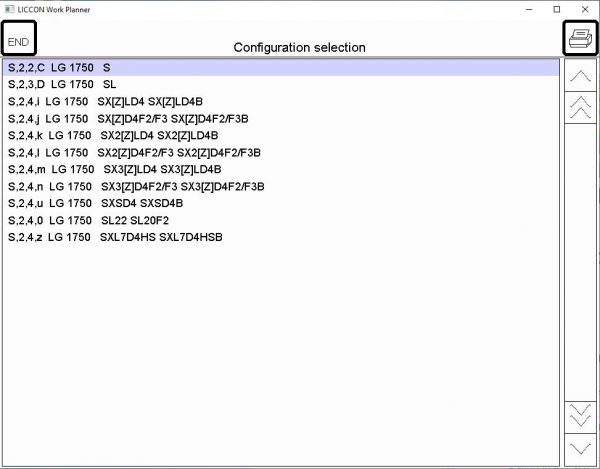Image resolution: width=600 pixels, height=469 pixels.
Task: Choose row S,2,4,l SX2[Z]D4F2/F3
Action: point(281,153)
